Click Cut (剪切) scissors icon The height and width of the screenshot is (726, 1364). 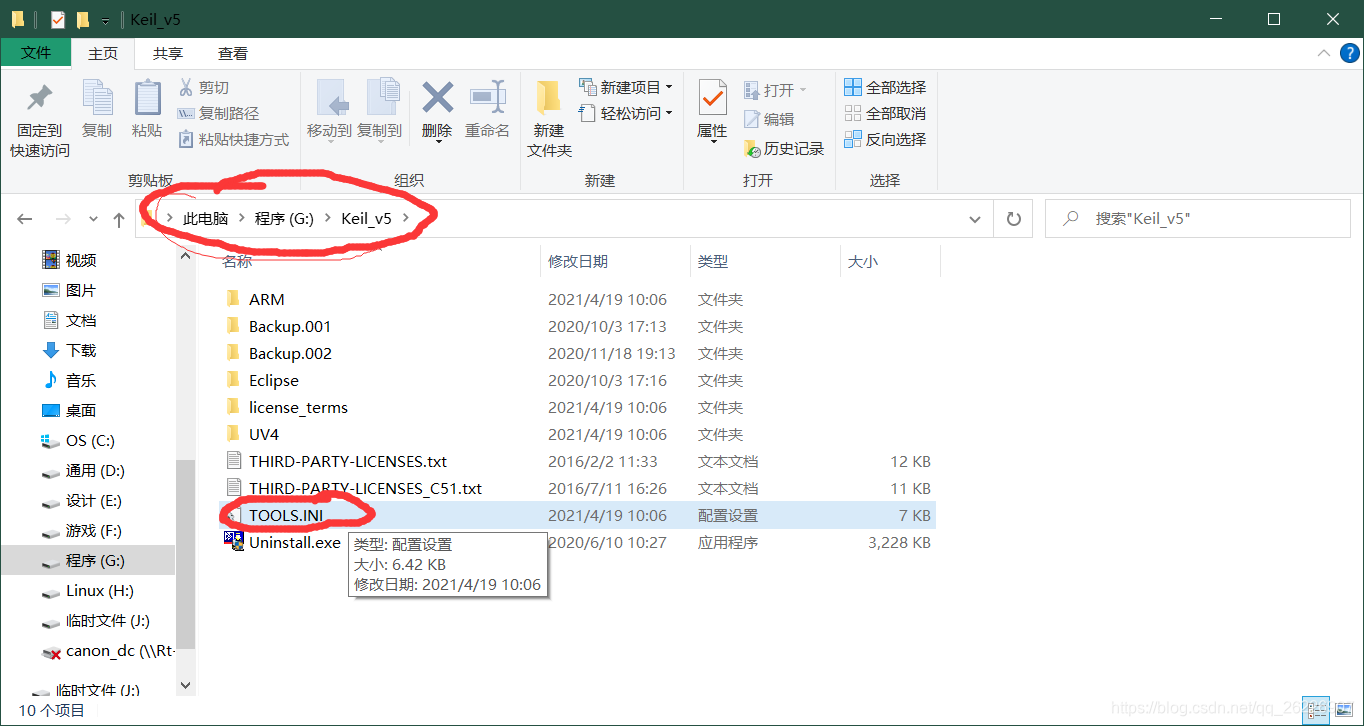(186, 88)
